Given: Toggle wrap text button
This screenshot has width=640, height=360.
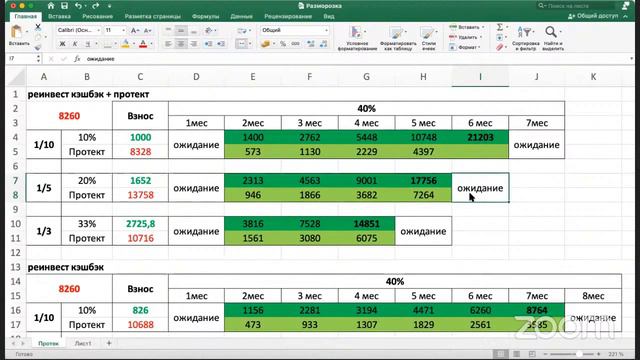Looking at the screenshot, I should coord(242,30).
